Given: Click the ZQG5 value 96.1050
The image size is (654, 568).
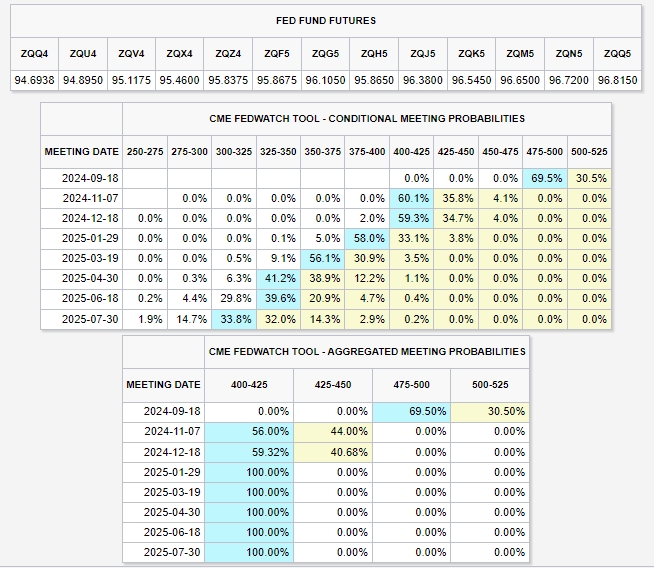Looking at the screenshot, I should coord(325,80).
